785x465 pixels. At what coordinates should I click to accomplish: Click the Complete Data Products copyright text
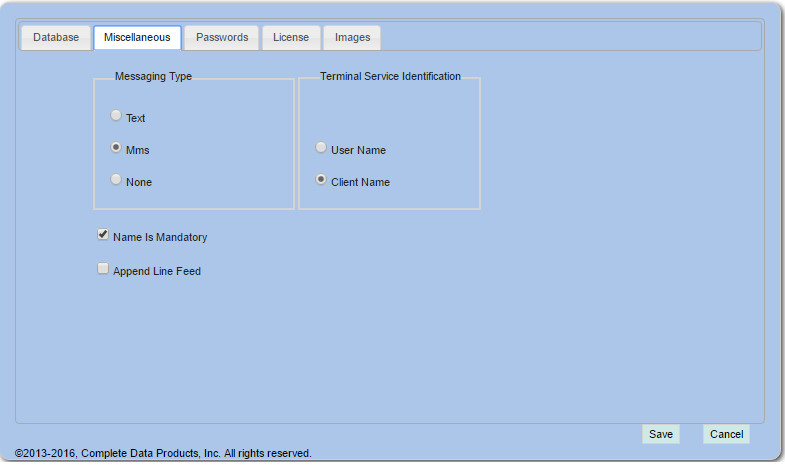point(163,453)
